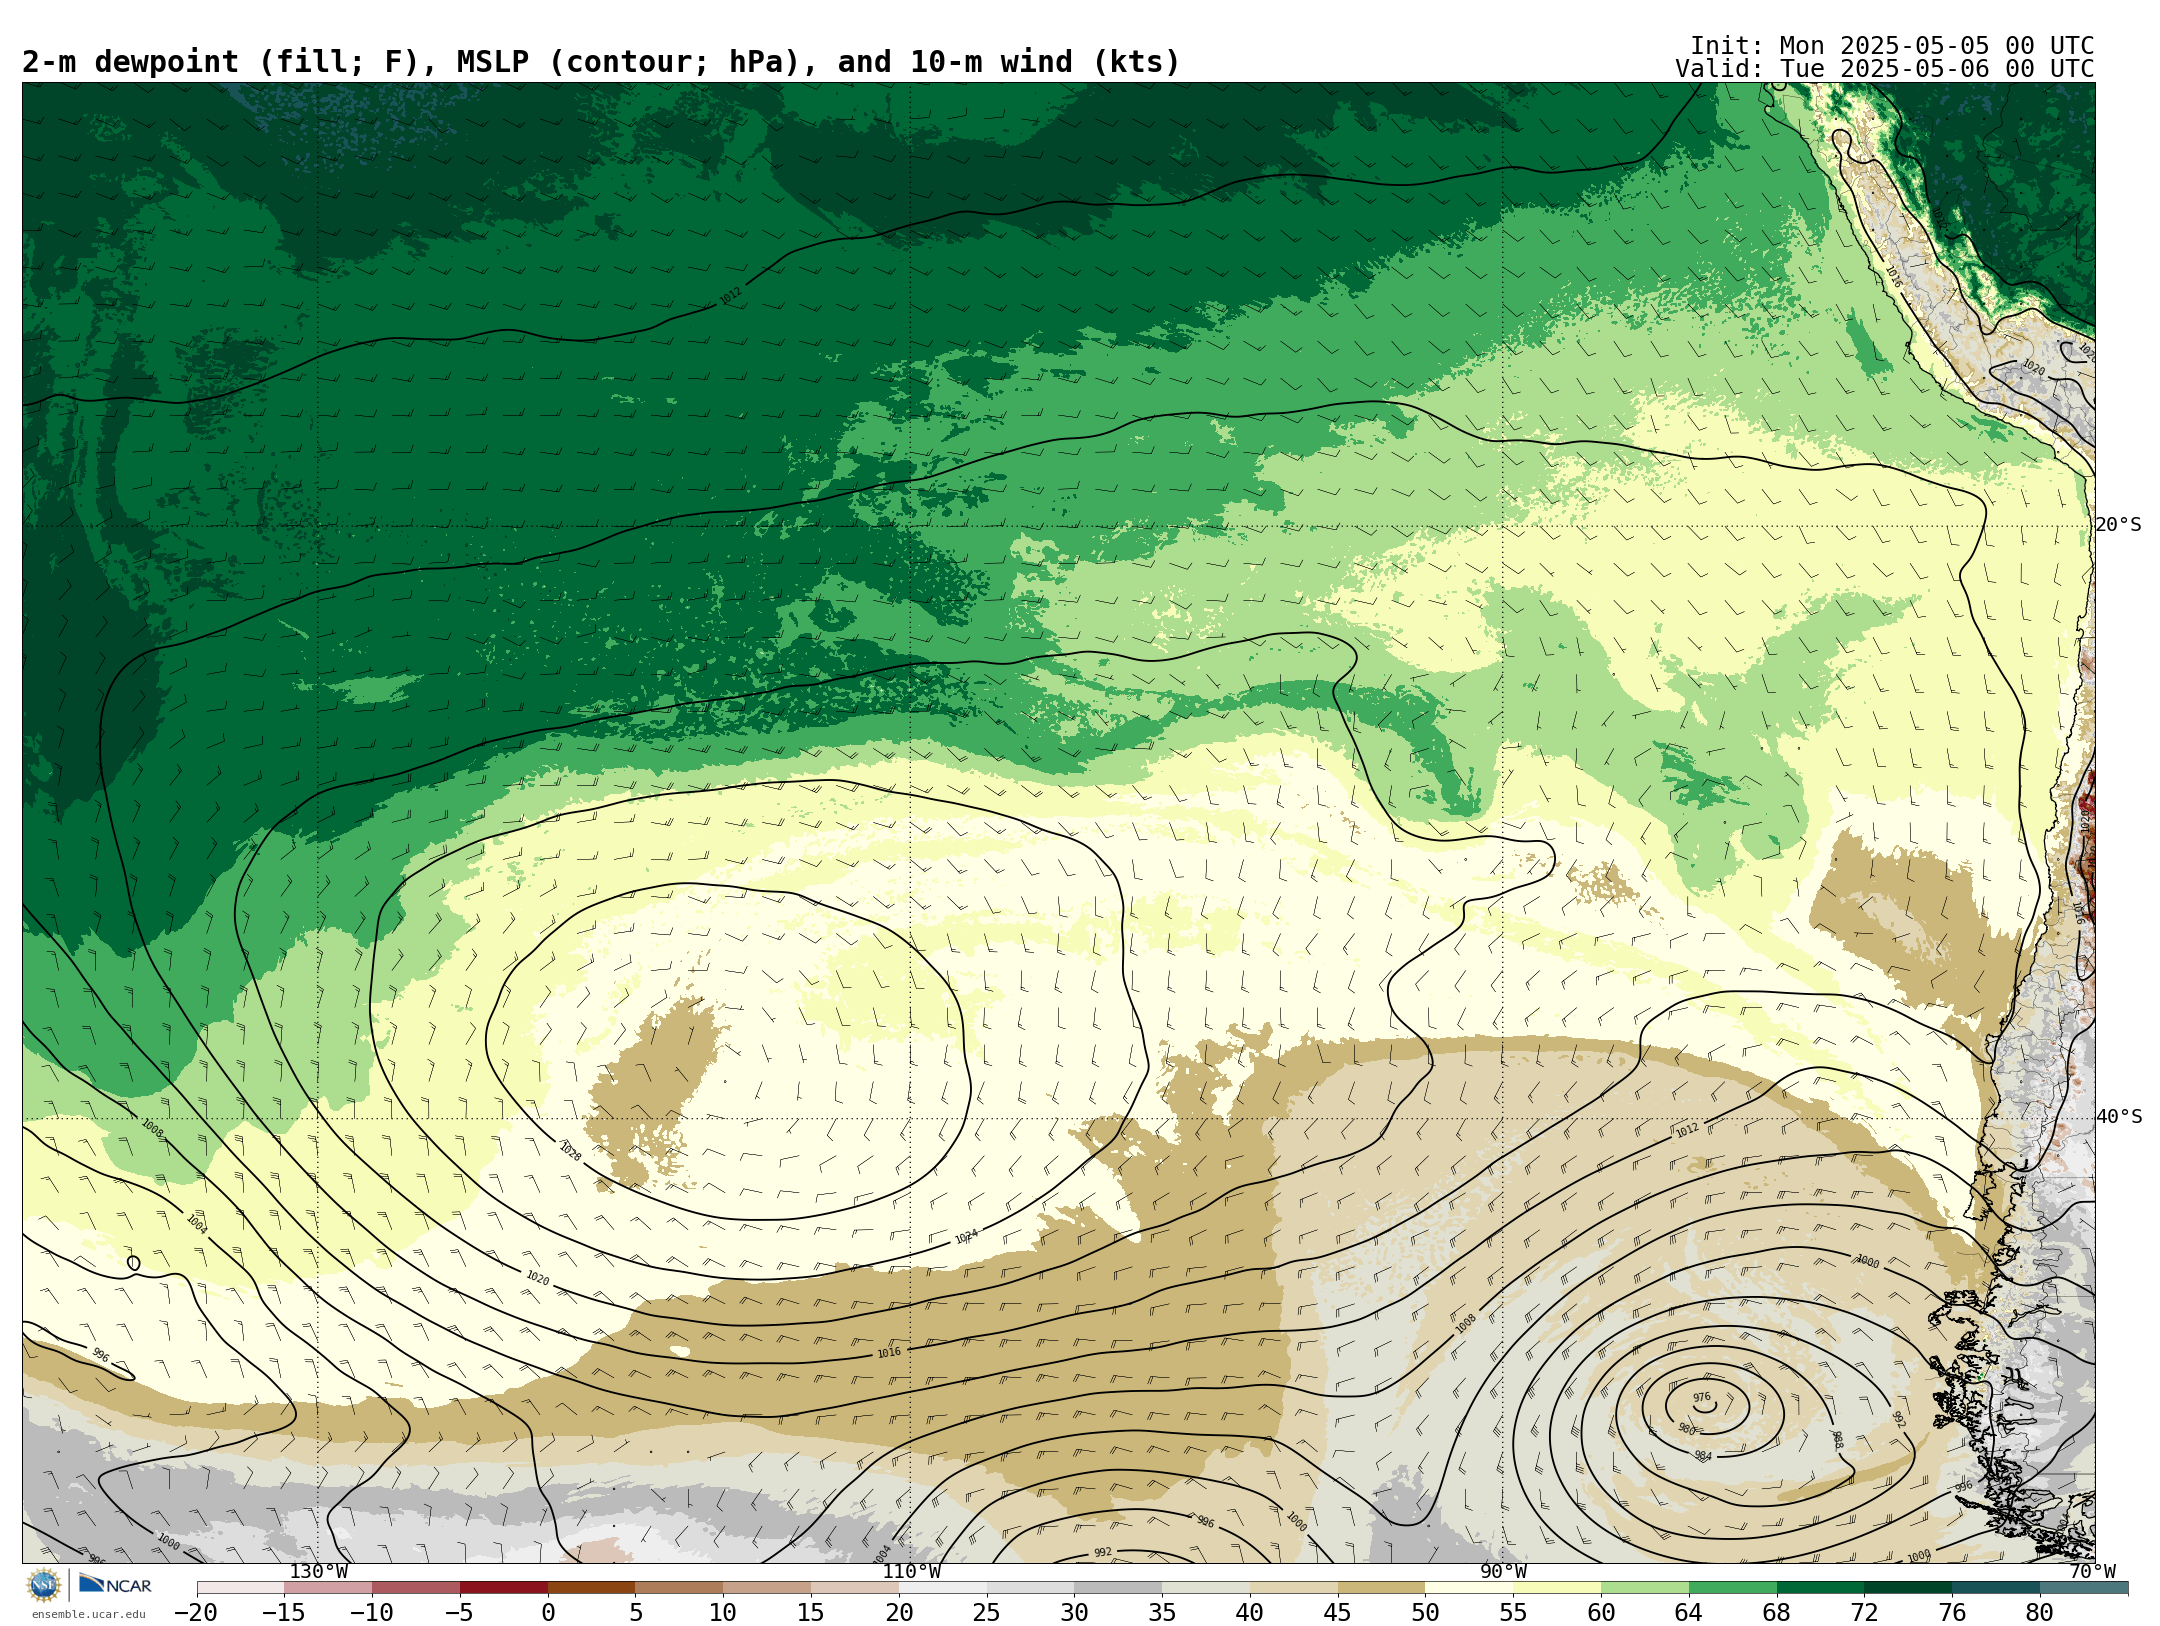
Task: Pick the 68 to 72 dark green swatch
Action: pos(1821,1588)
